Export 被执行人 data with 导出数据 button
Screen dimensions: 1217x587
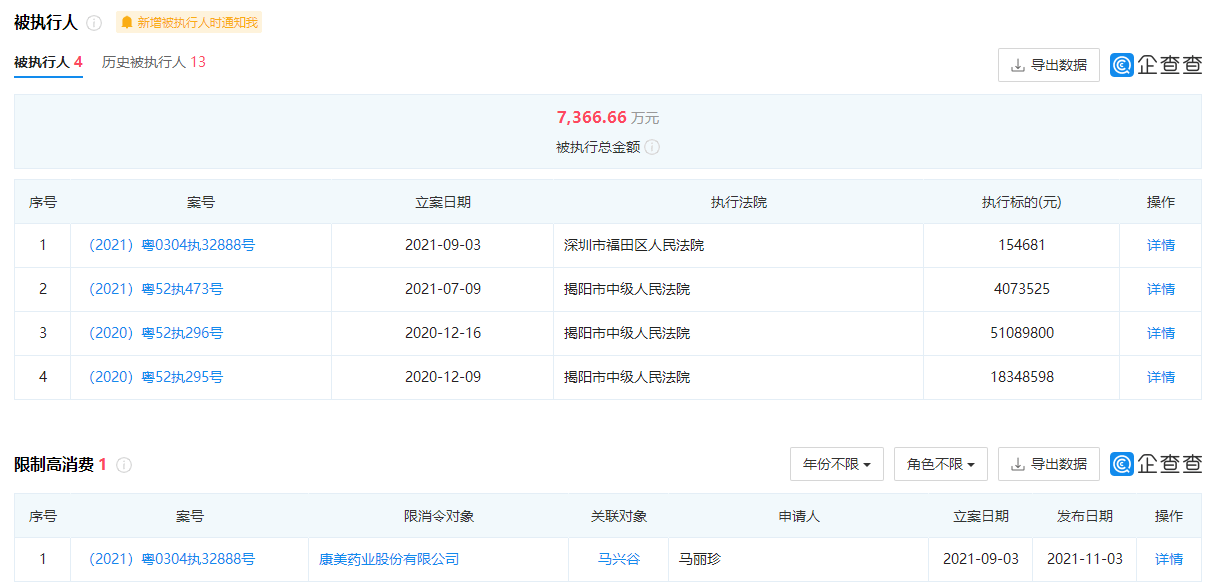(x=1048, y=65)
